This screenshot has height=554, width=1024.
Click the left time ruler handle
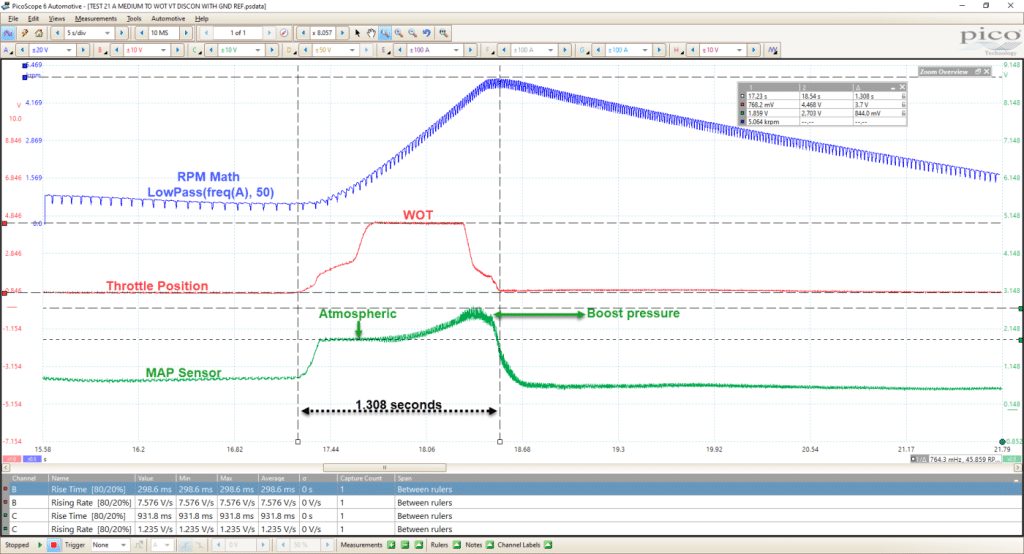[x=298, y=442]
